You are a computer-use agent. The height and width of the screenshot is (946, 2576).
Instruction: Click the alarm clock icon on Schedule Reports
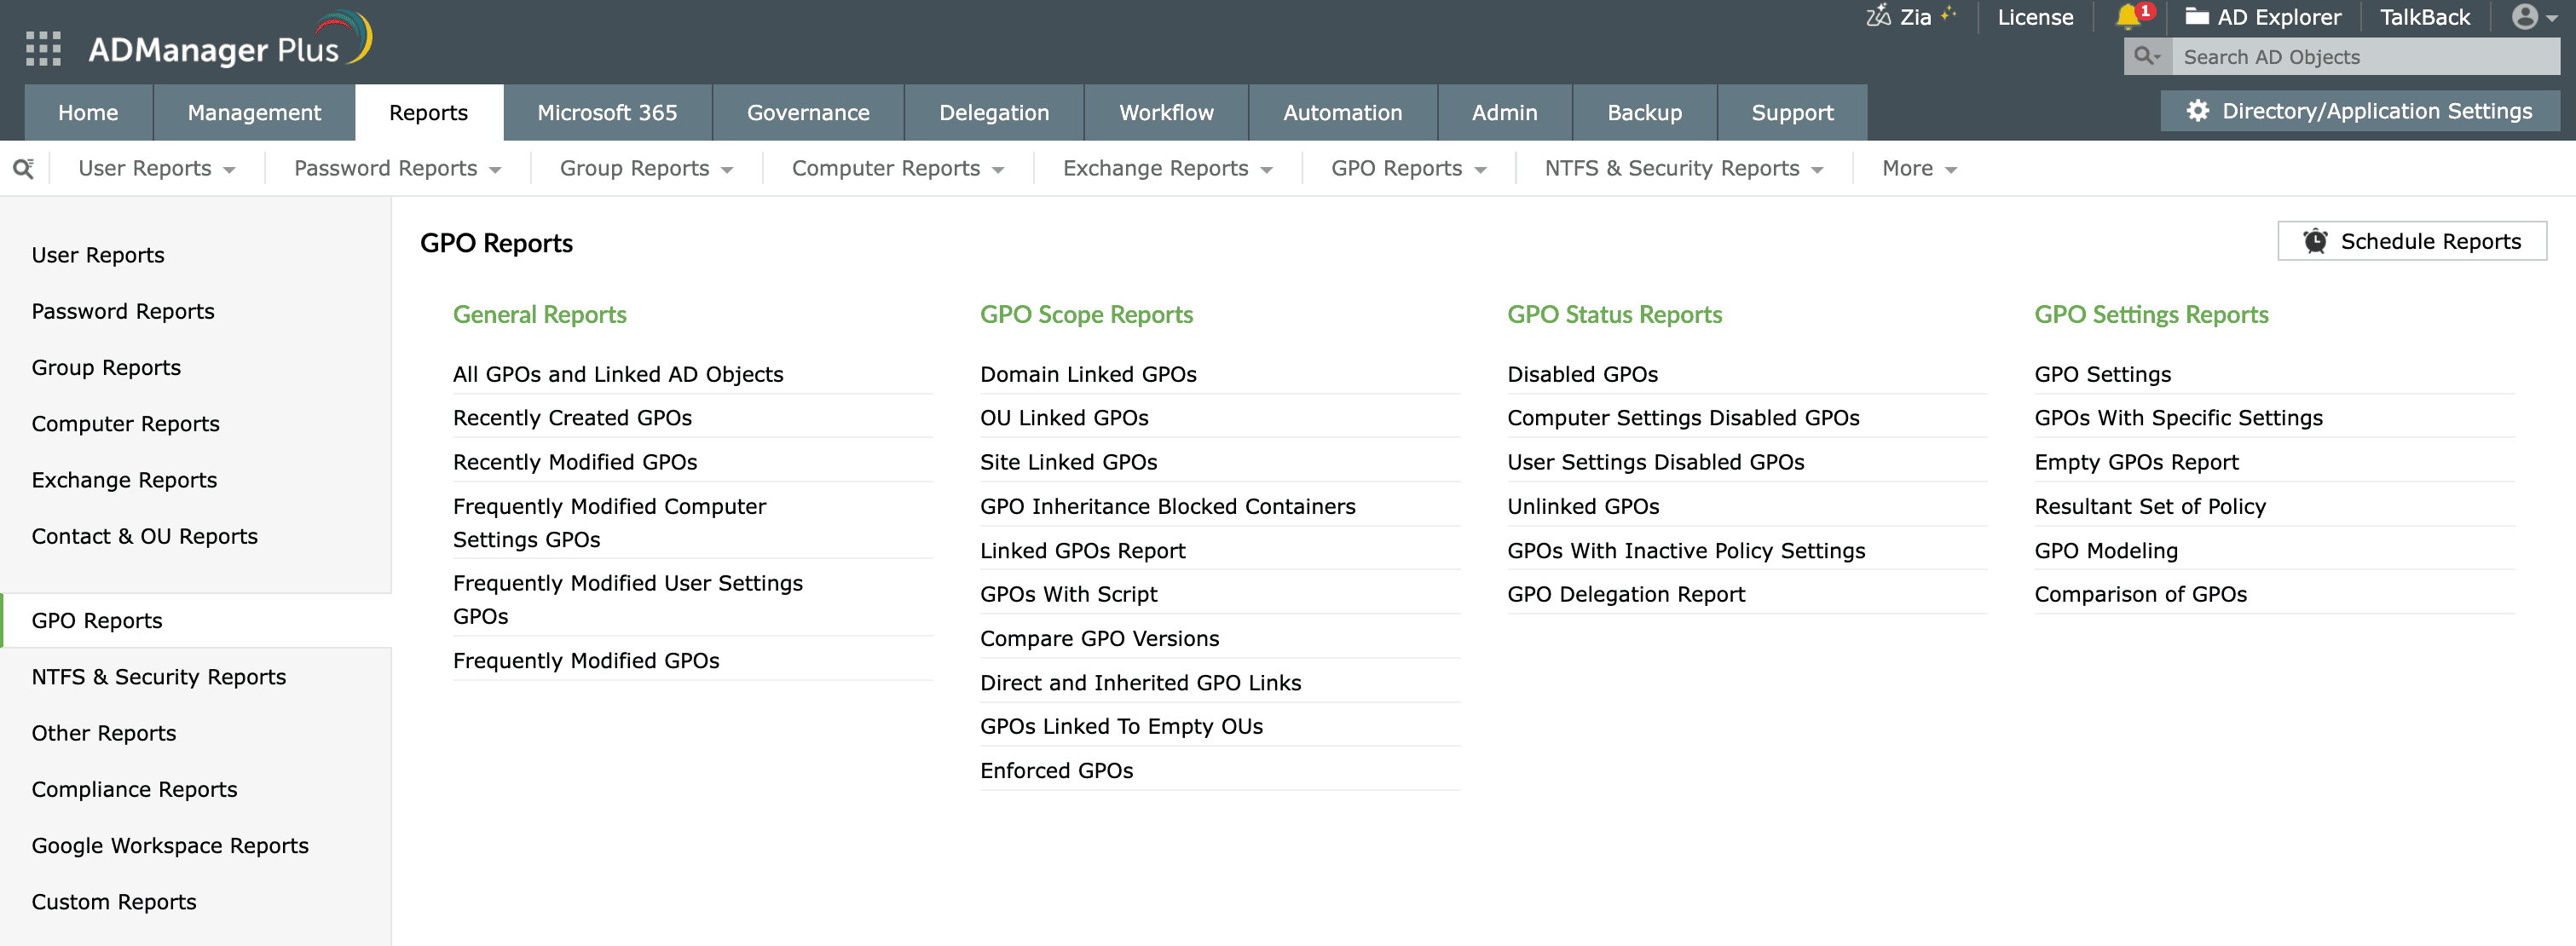point(2315,241)
